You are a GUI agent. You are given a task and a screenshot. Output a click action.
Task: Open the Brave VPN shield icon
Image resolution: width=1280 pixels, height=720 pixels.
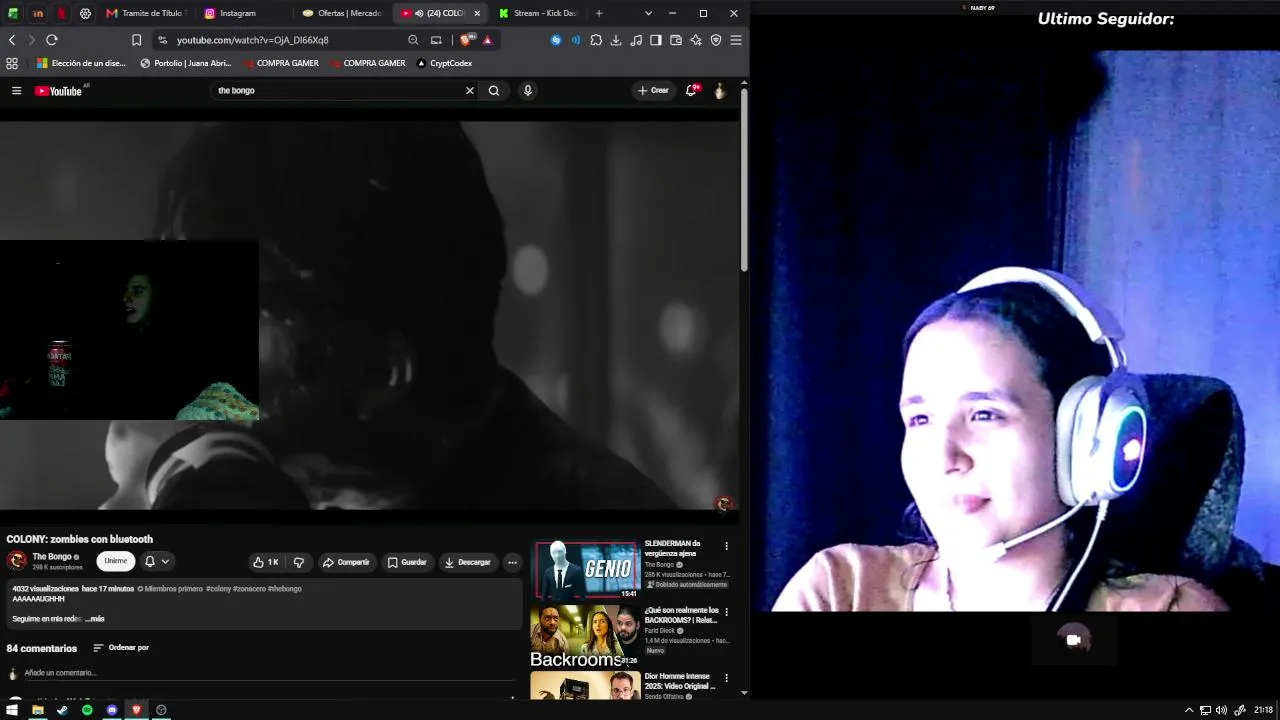click(716, 40)
